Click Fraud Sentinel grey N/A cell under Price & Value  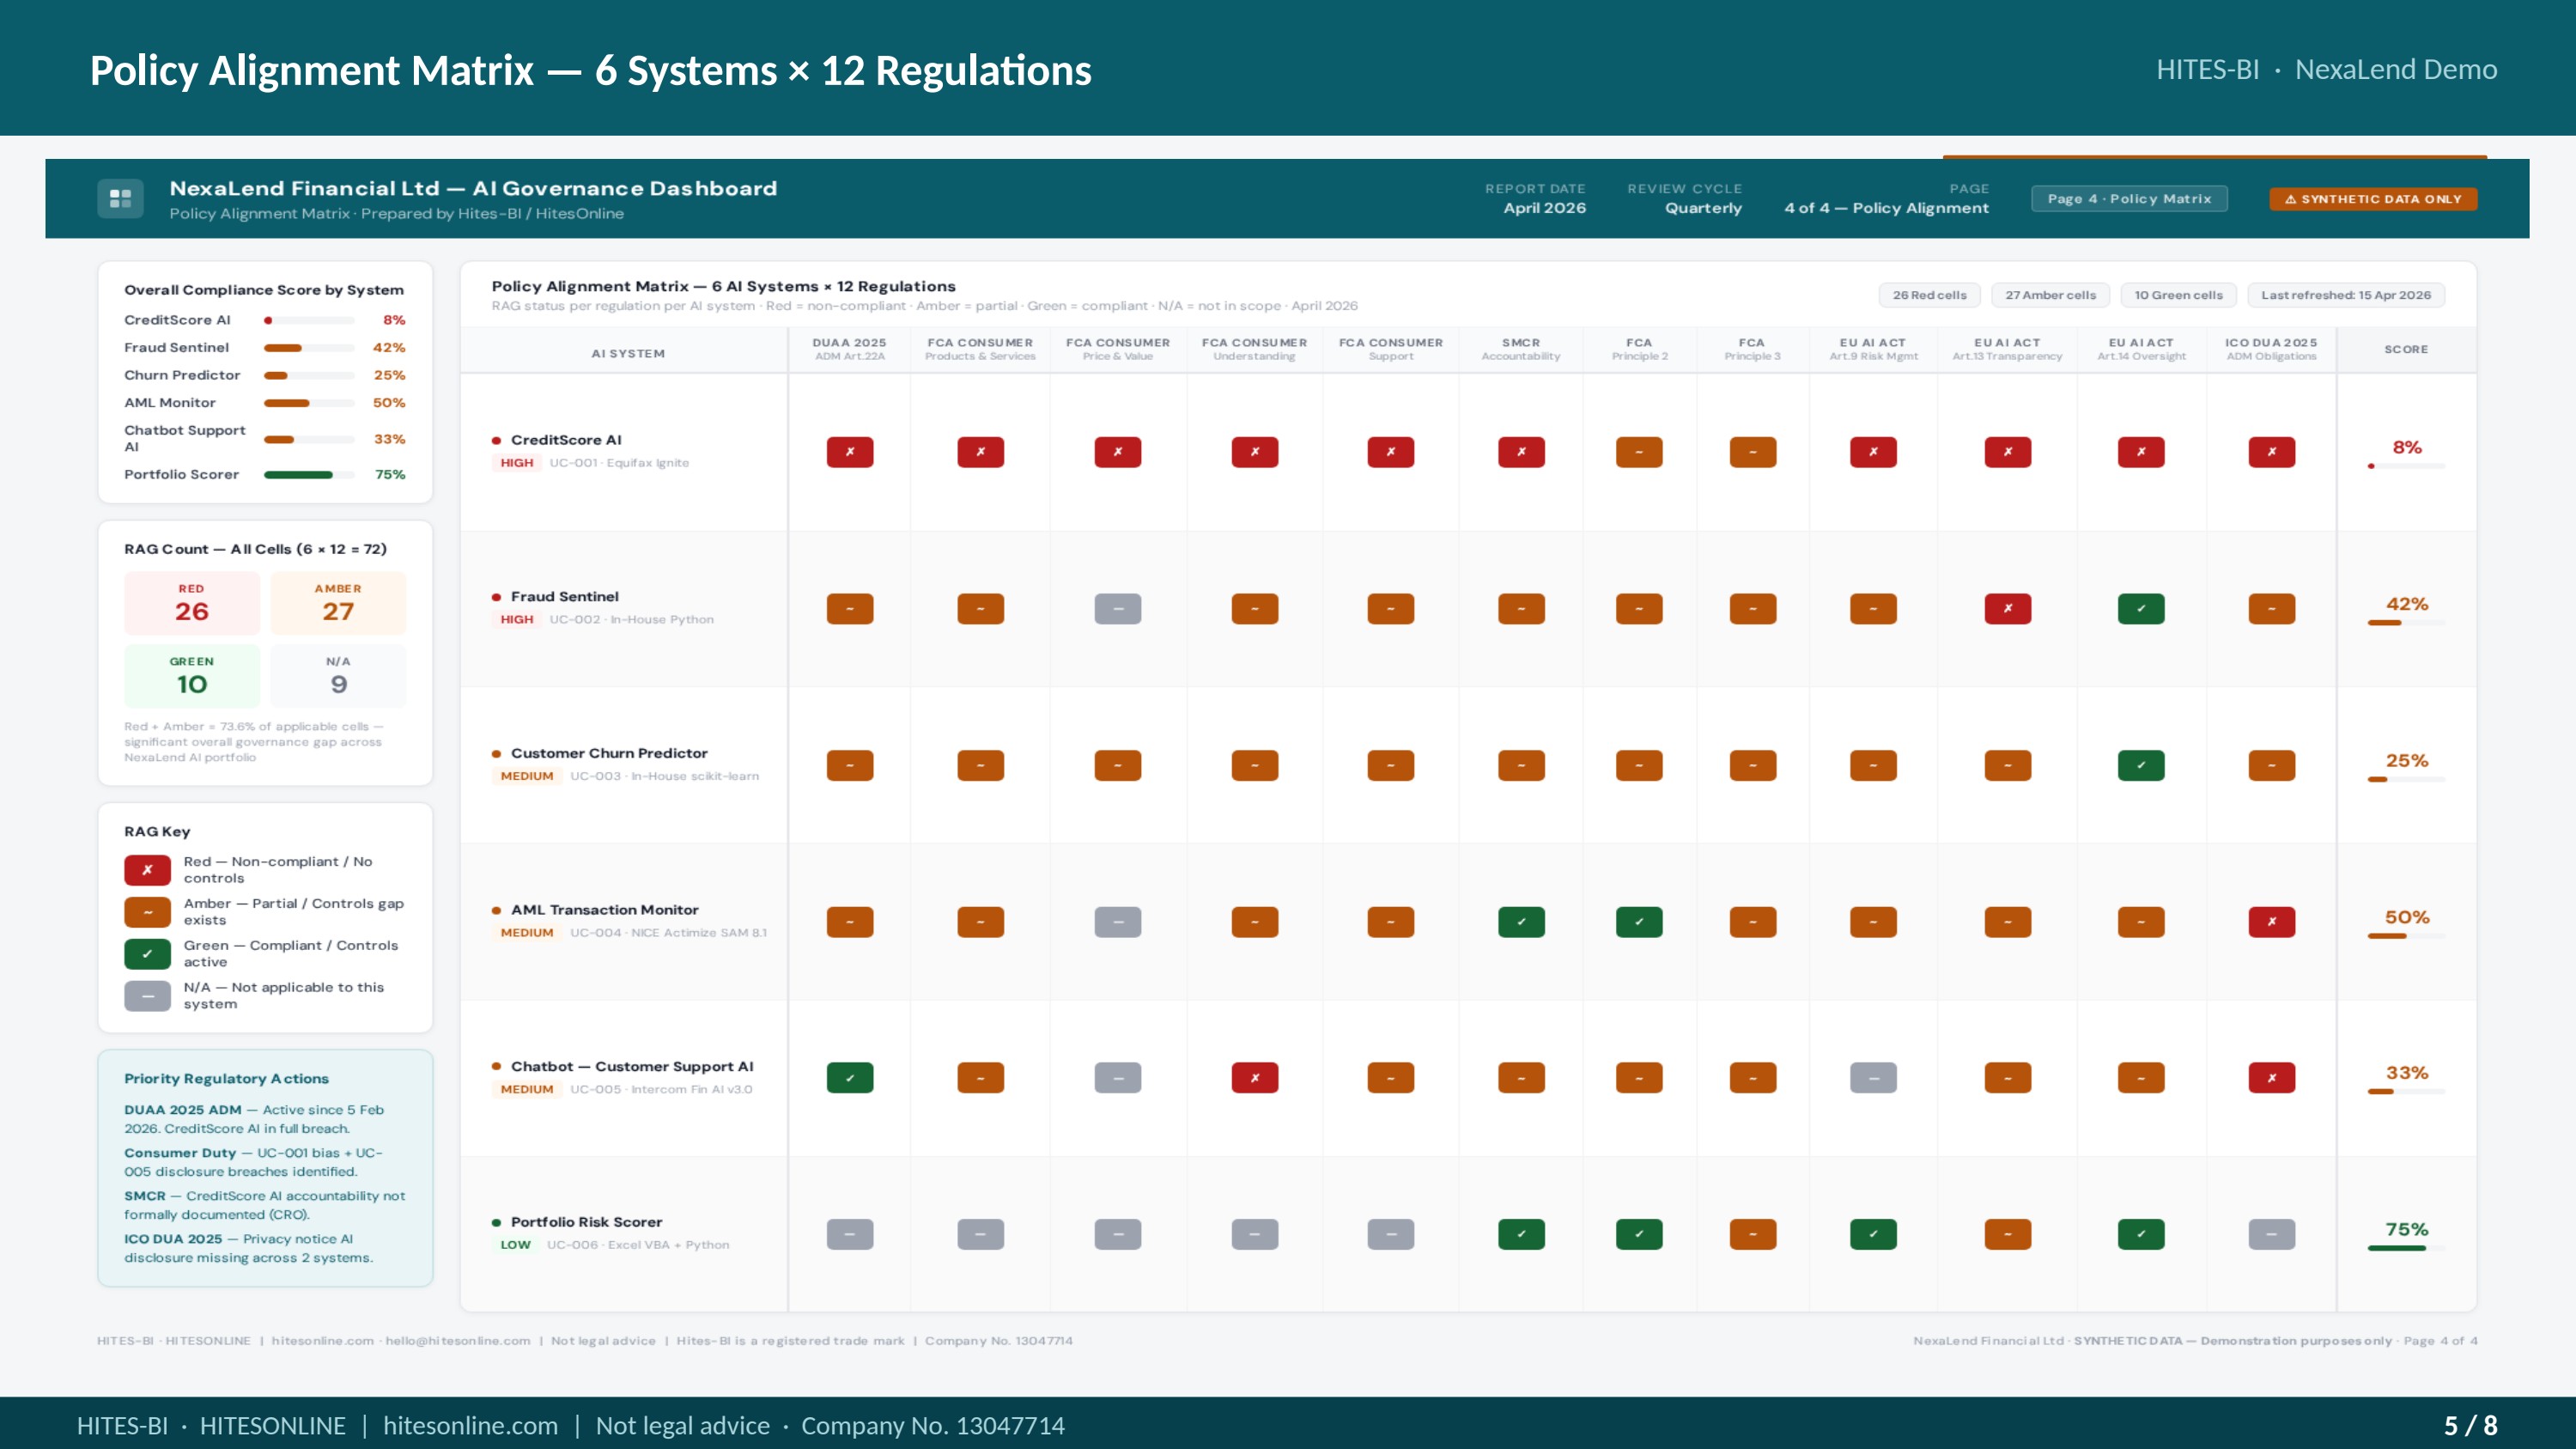click(1117, 609)
